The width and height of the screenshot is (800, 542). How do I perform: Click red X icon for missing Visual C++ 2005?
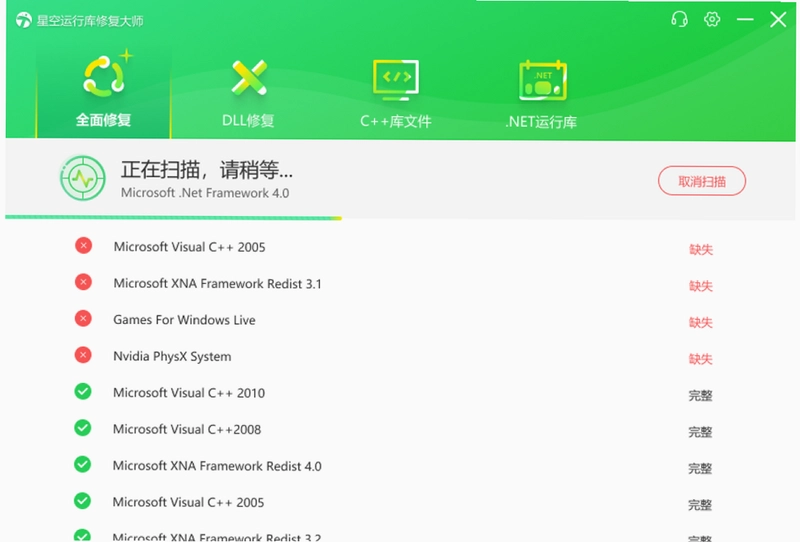coord(83,245)
